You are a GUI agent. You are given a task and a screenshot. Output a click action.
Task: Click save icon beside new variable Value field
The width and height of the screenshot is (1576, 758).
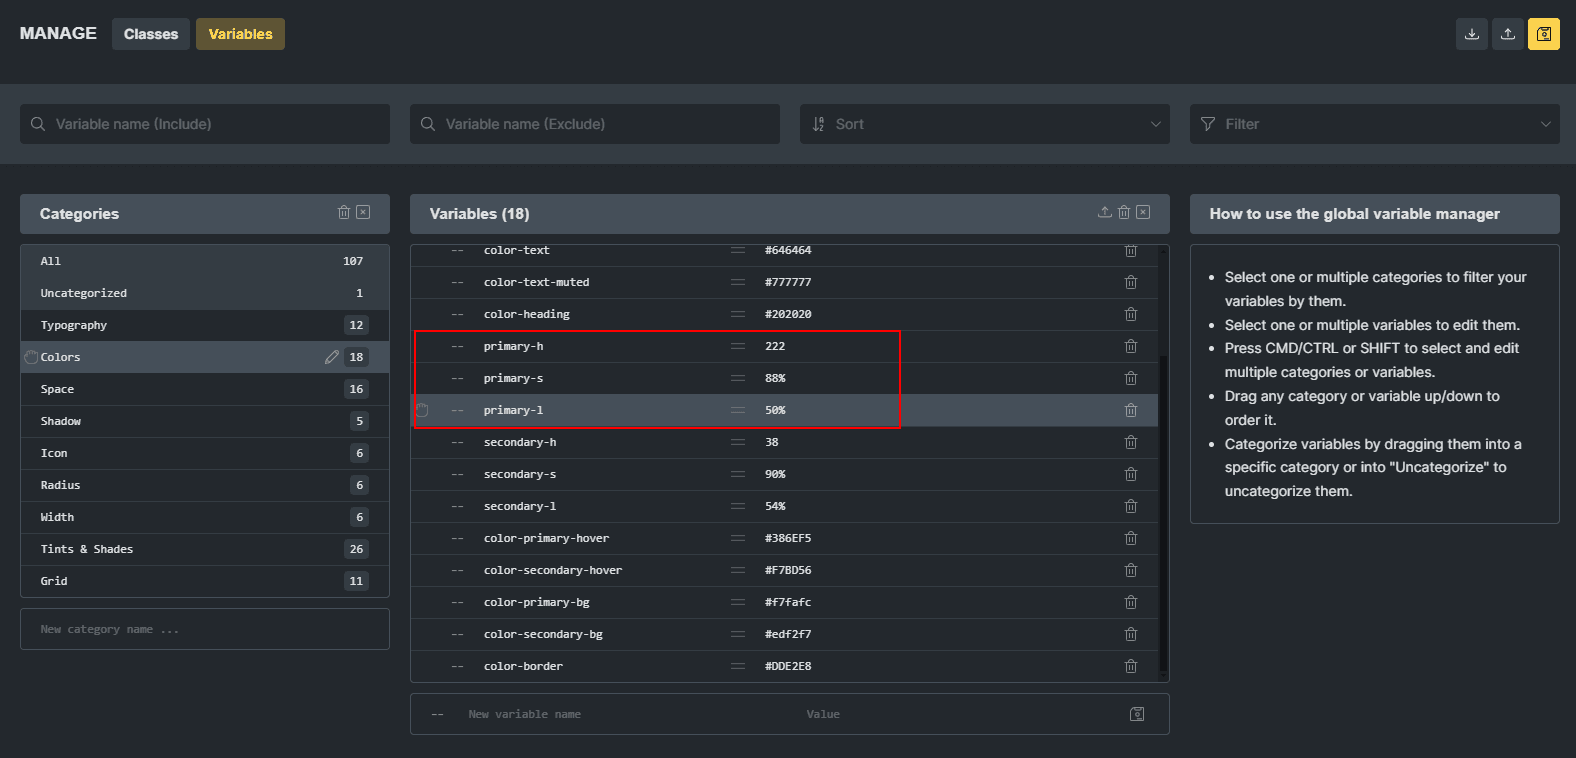[x=1137, y=714]
